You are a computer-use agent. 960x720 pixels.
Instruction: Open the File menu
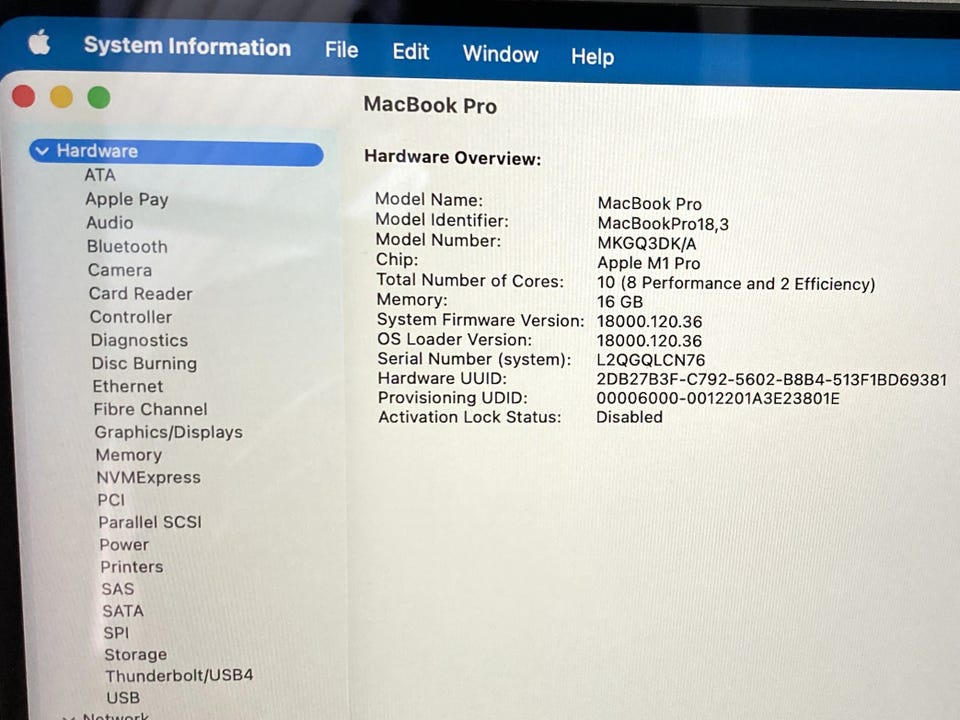point(342,50)
